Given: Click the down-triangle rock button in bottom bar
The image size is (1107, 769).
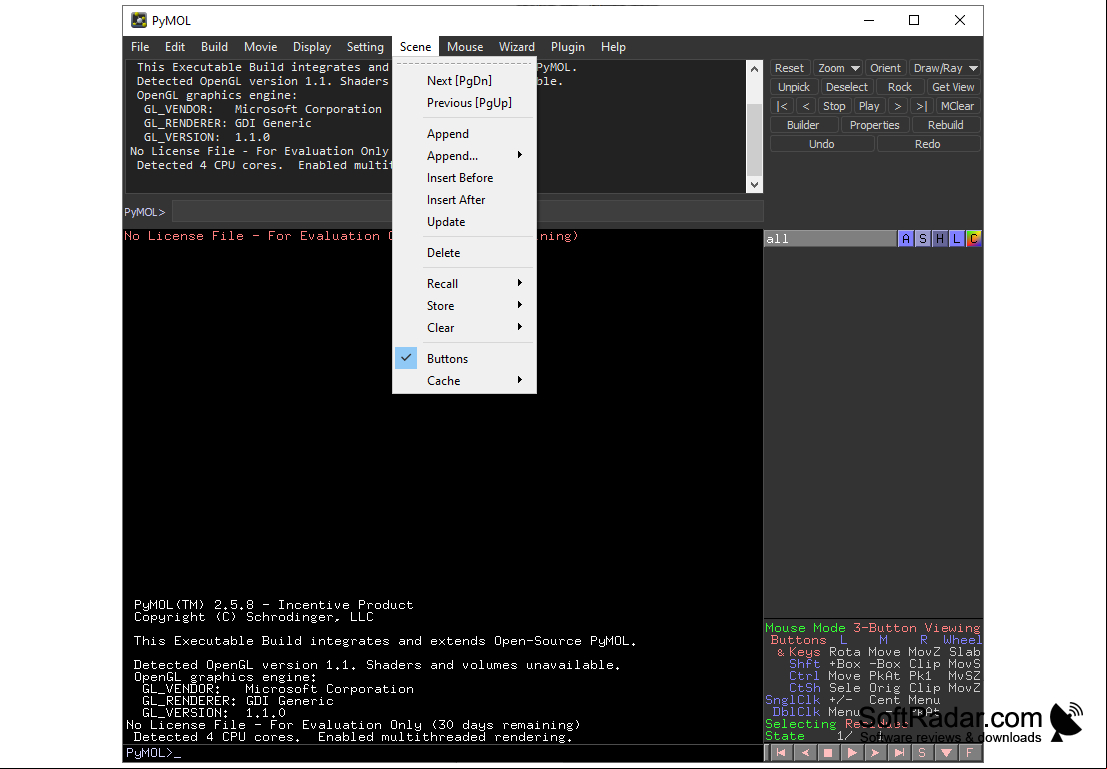Looking at the screenshot, I should (x=946, y=753).
